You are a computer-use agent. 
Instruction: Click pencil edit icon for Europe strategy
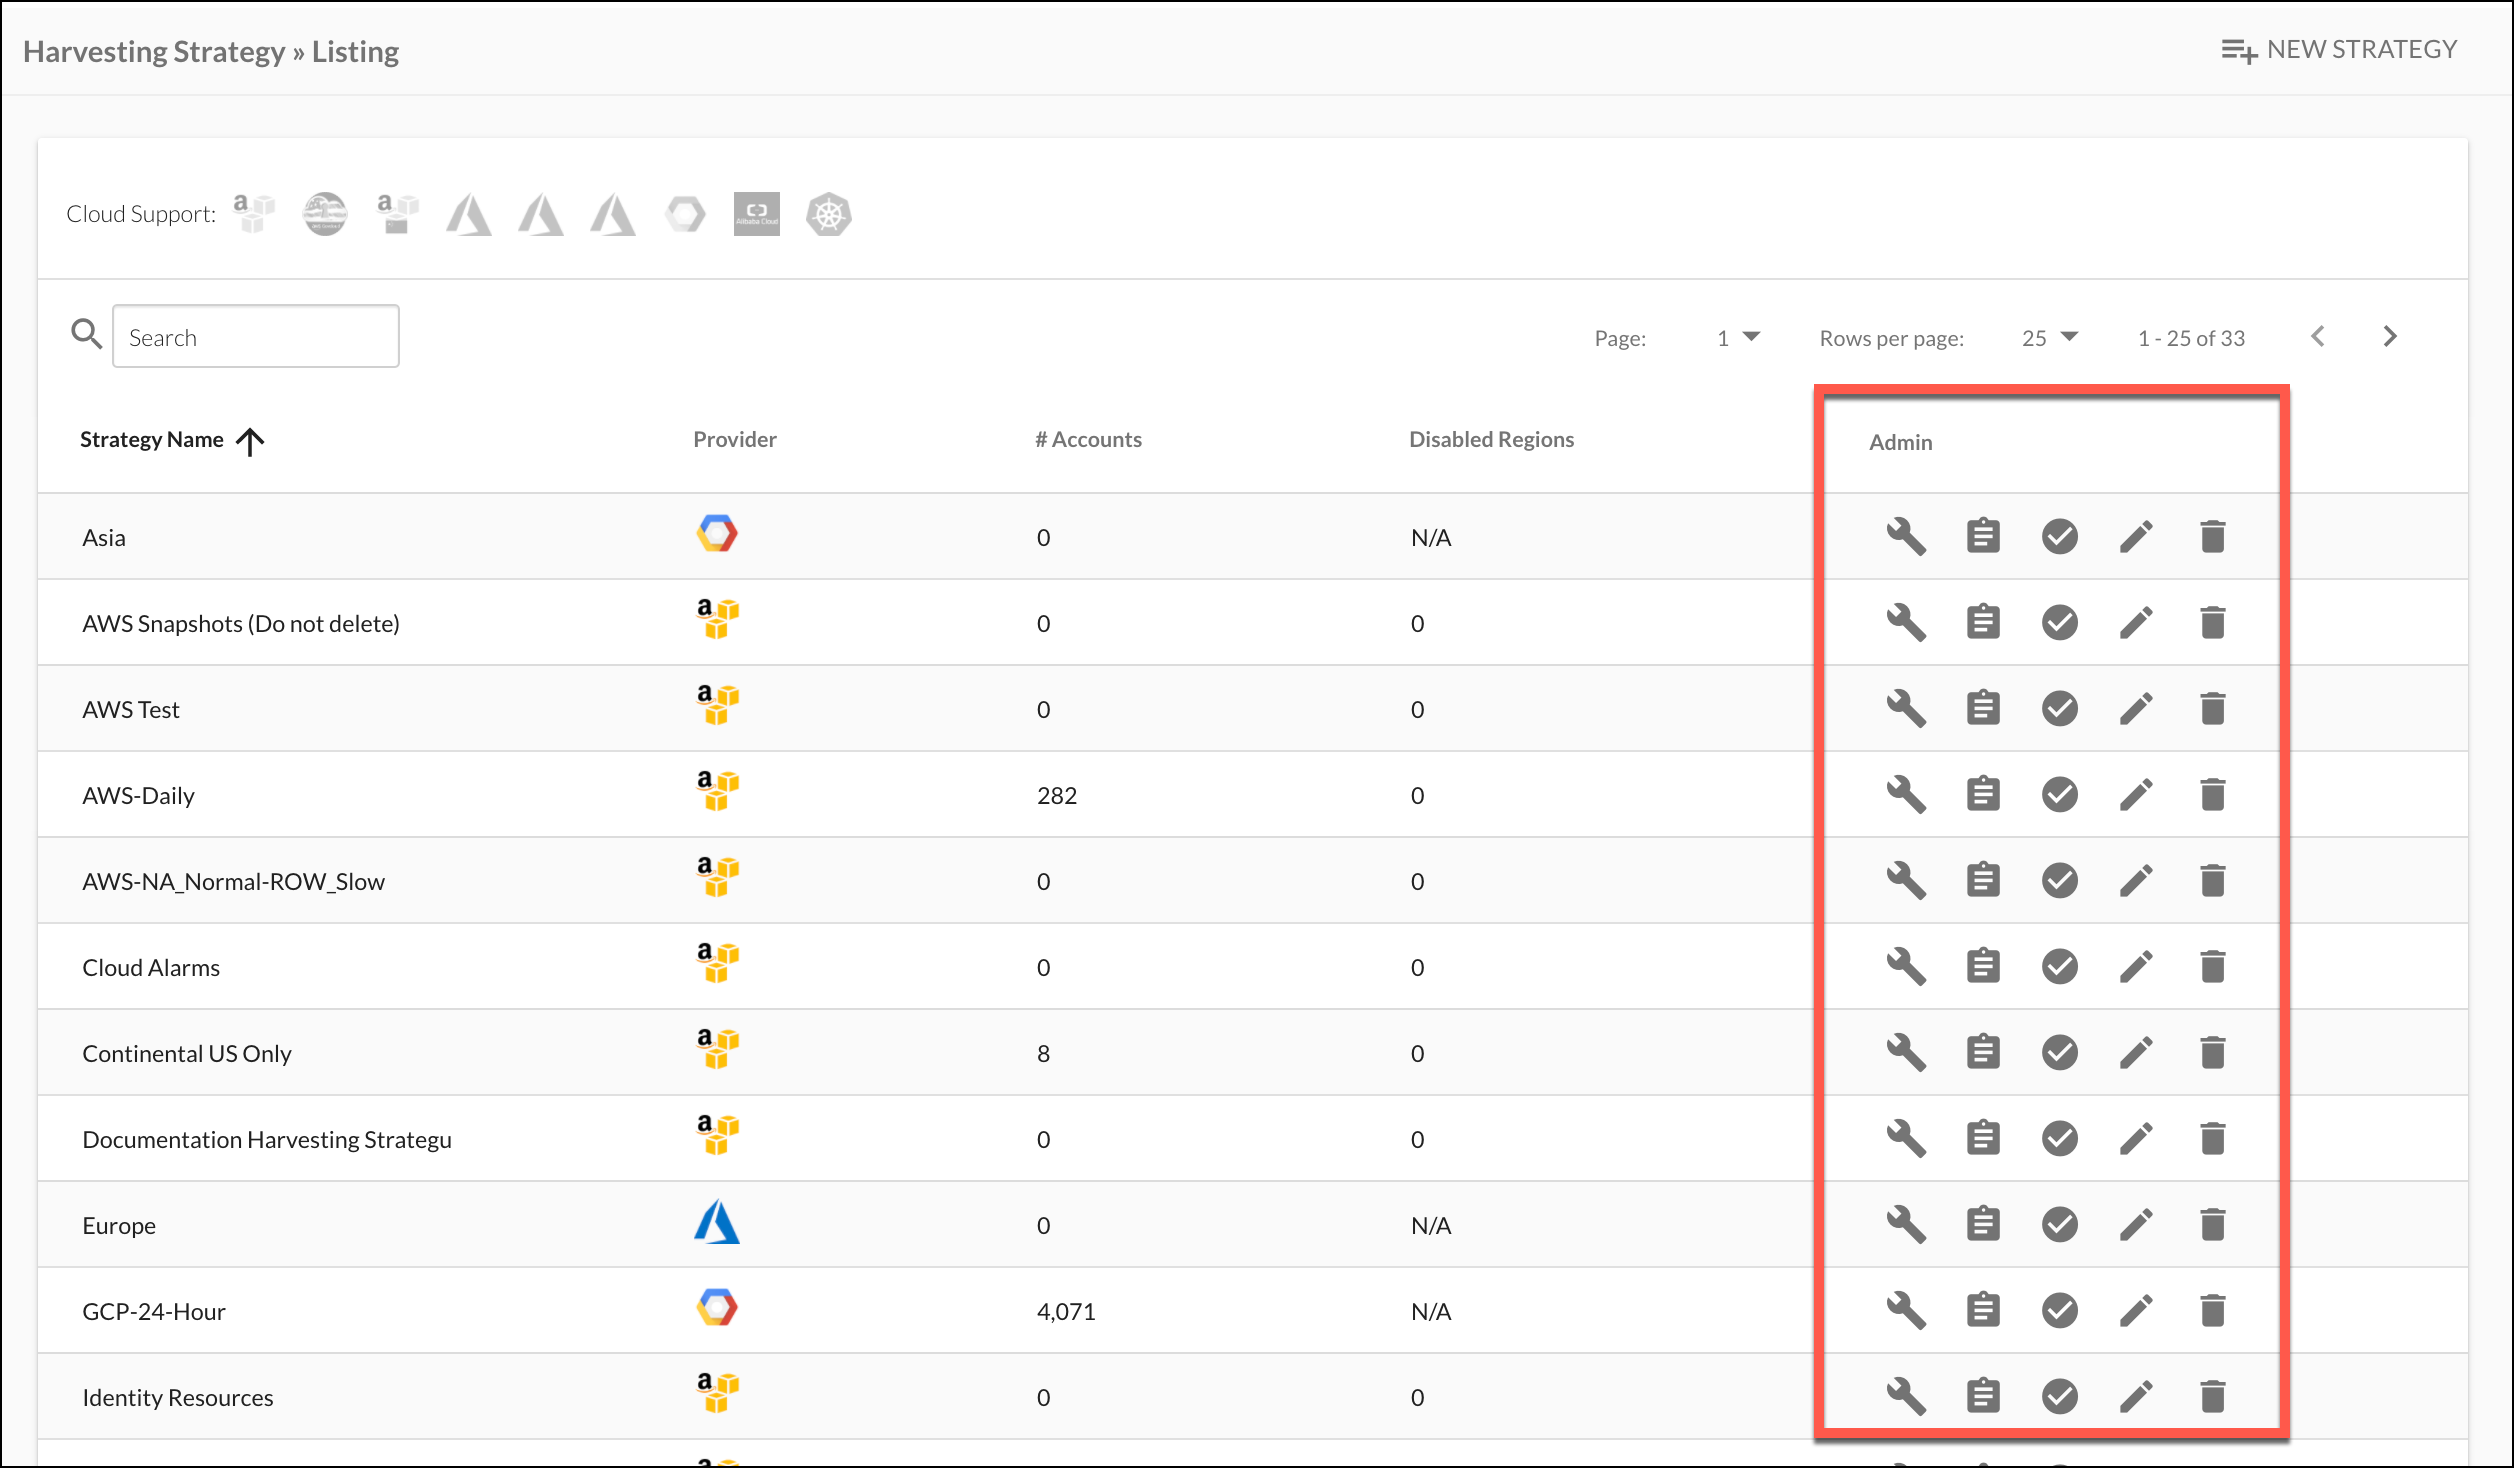click(2136, 1225)
